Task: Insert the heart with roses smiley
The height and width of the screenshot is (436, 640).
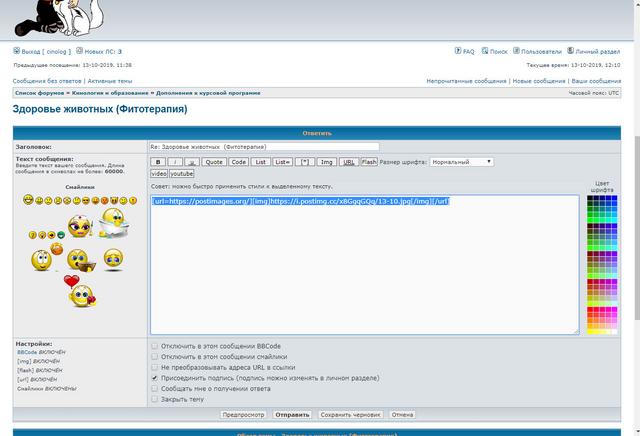Action: (x=80, y=291)
